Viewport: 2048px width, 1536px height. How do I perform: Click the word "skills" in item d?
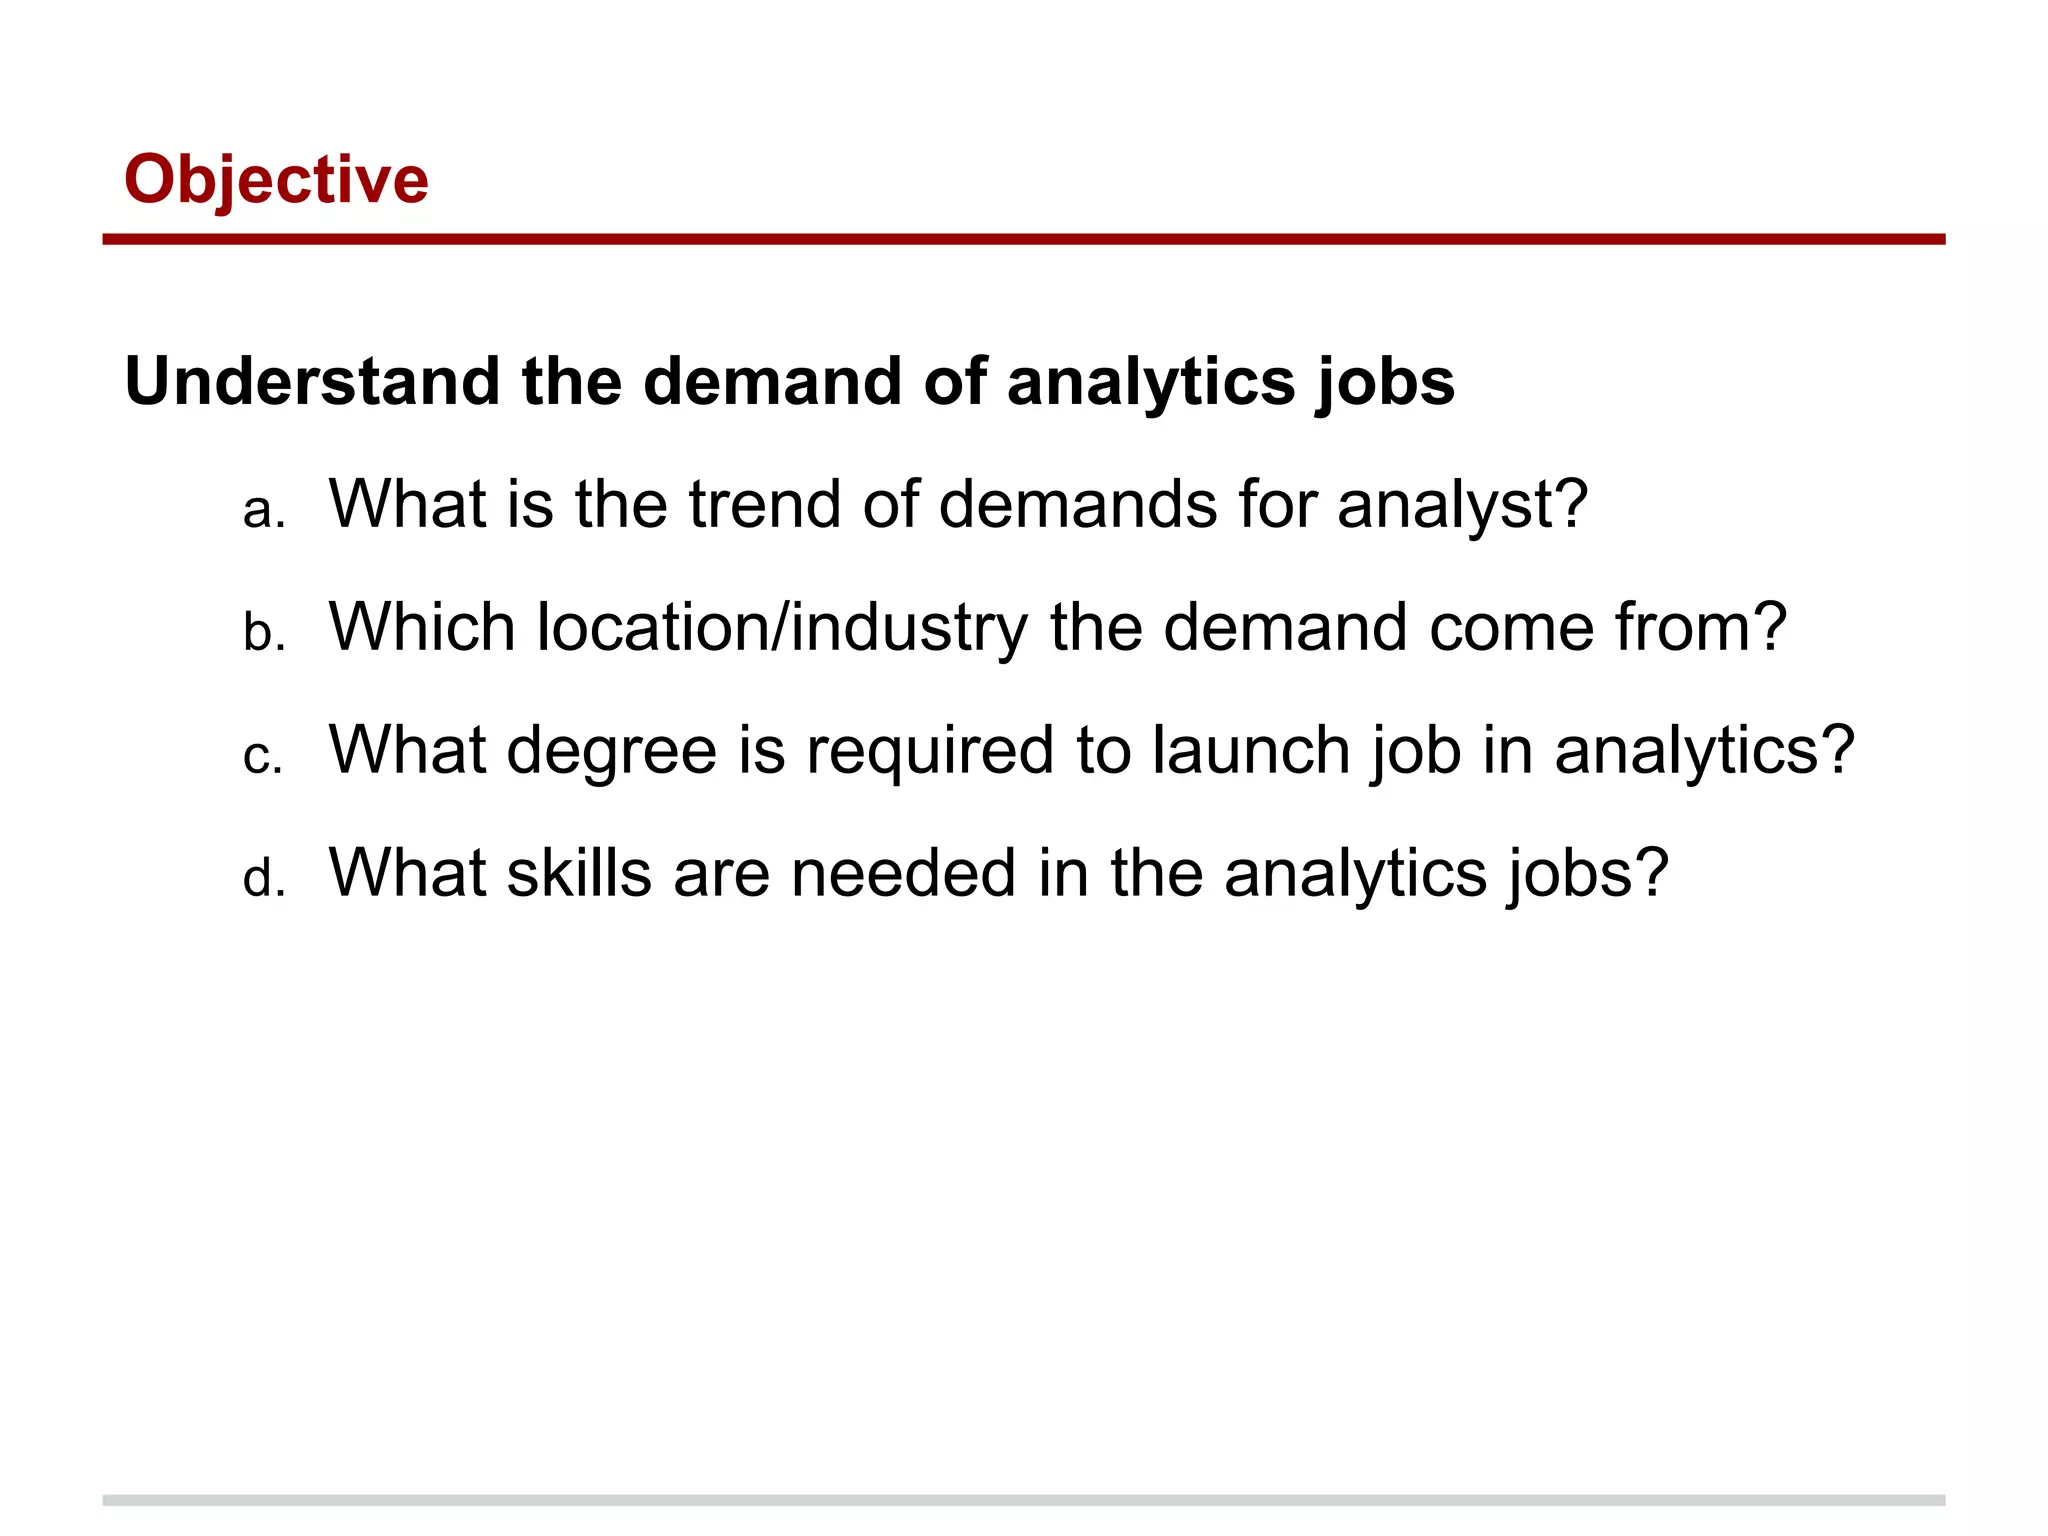point(579,873)
